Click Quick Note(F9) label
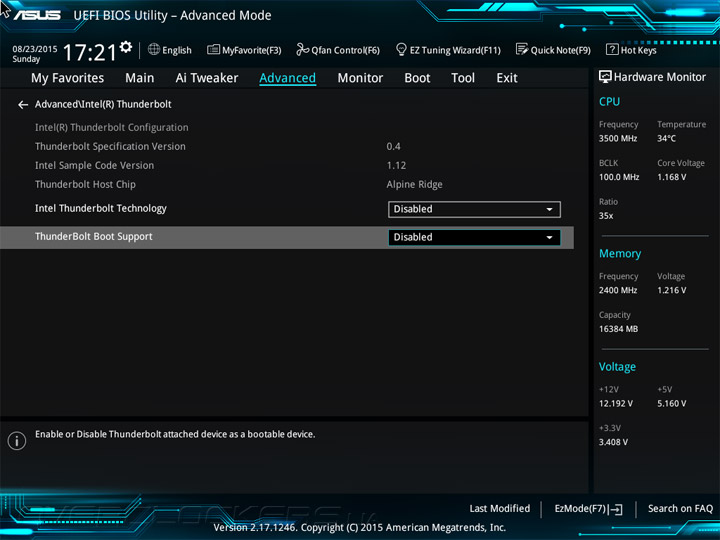Screen dimensions: 720x540 pyautogui.click(x=561, y=50)
